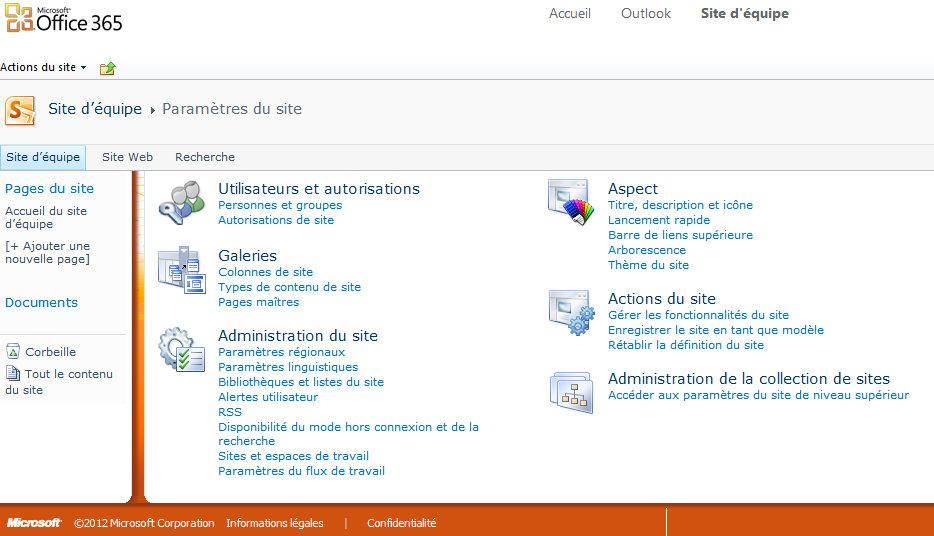Click Ajouter une nouvelle page link
Viewport: 934px width, 536px height.
(48, 253)
